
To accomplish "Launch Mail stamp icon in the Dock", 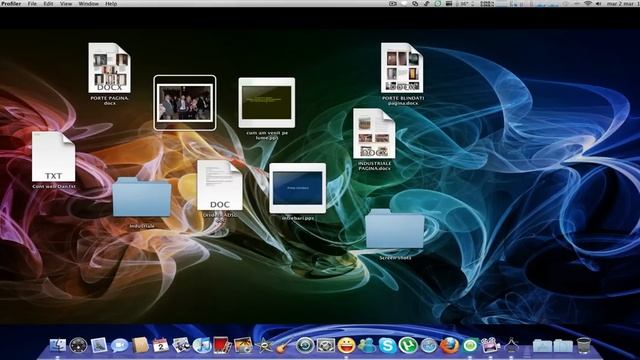I will click(99, 346).
